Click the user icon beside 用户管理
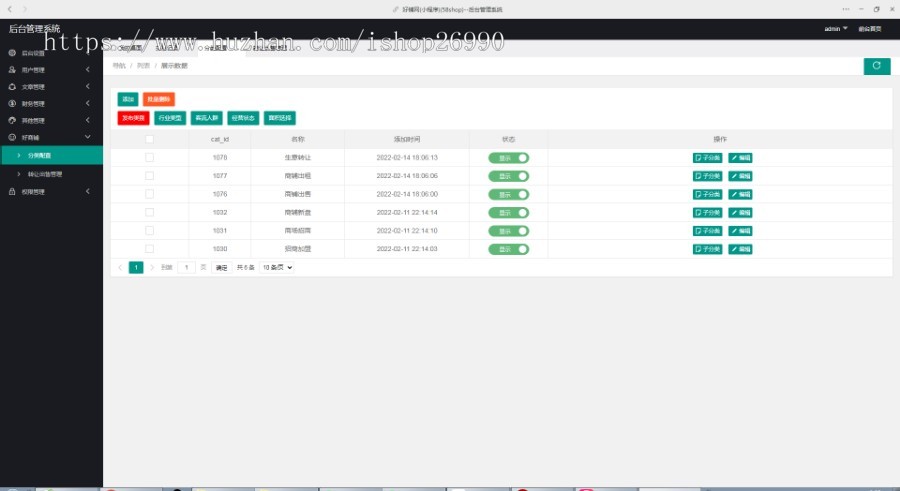The height and width of the screenshot is (491, 900). [12, 69]
